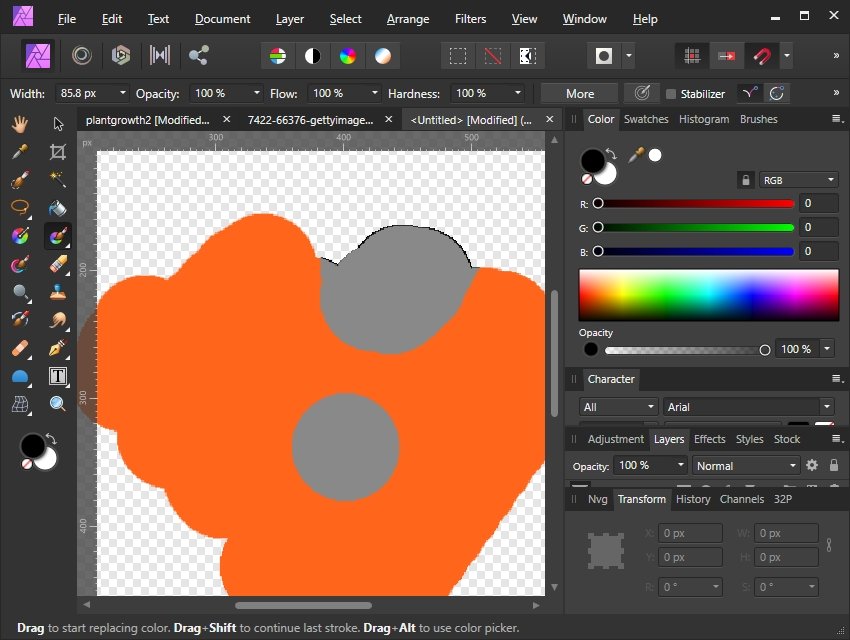Switch to the Swatches tab

(x=646, y=119)
